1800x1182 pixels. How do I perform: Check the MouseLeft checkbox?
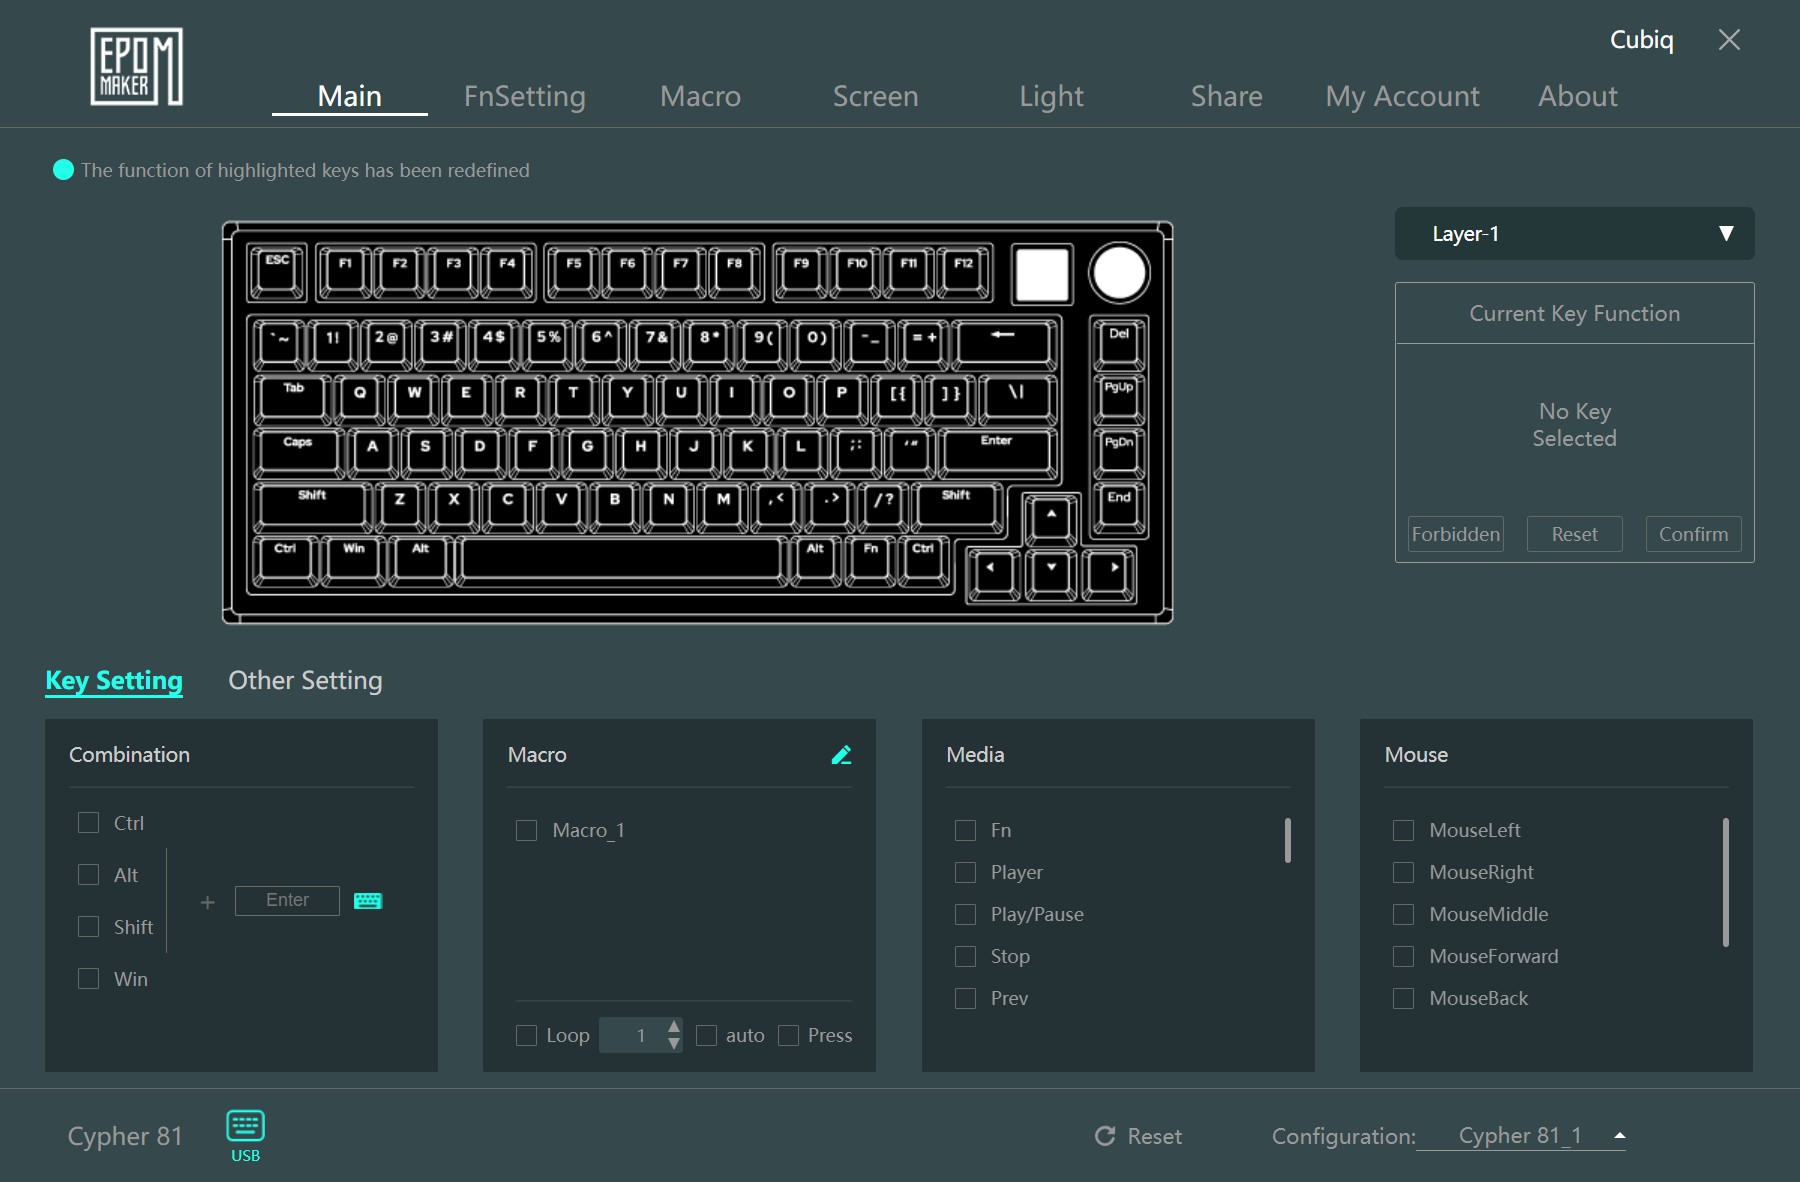point(1403,831)
